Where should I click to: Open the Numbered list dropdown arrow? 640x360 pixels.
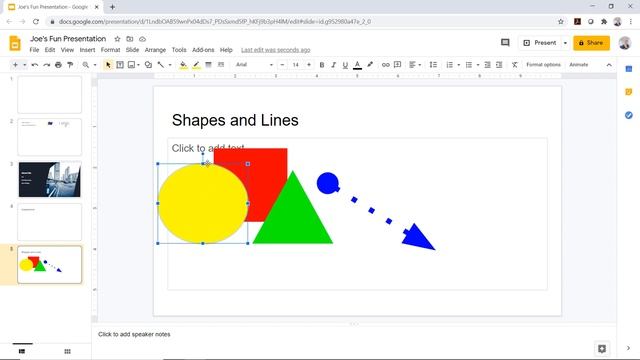coord(458,65)
